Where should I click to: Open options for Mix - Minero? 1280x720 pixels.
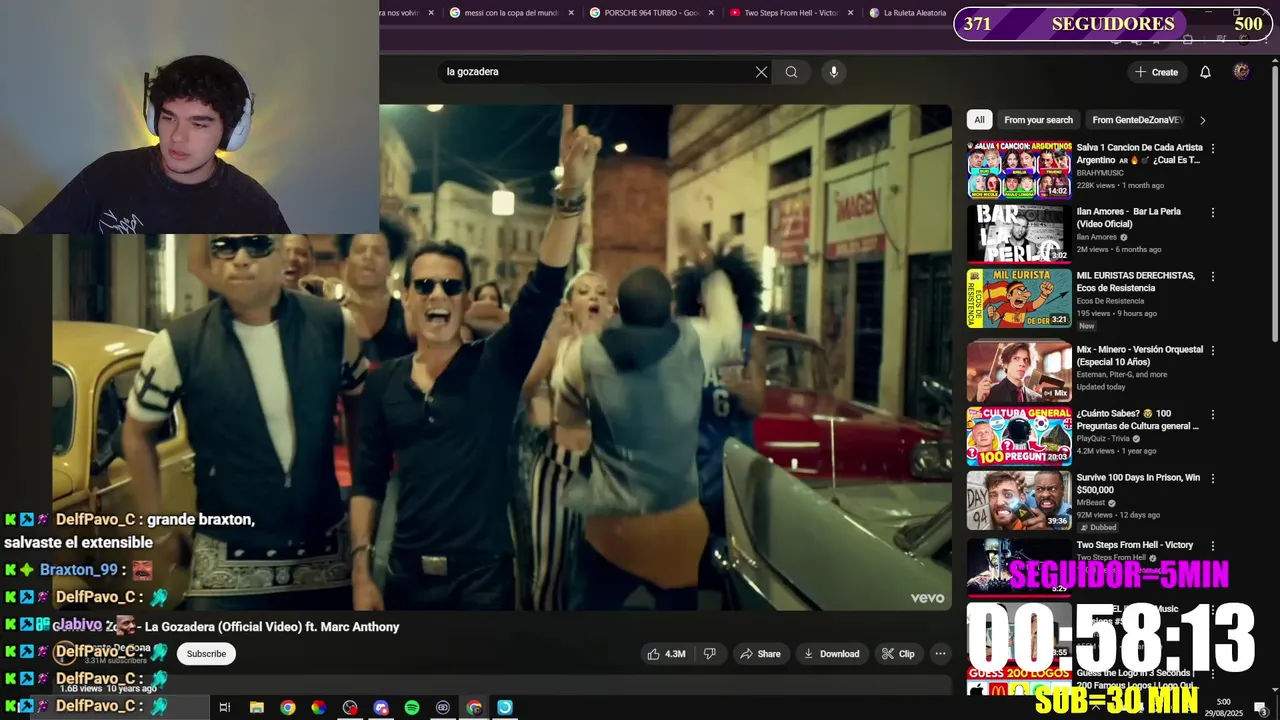[1213, 350]
